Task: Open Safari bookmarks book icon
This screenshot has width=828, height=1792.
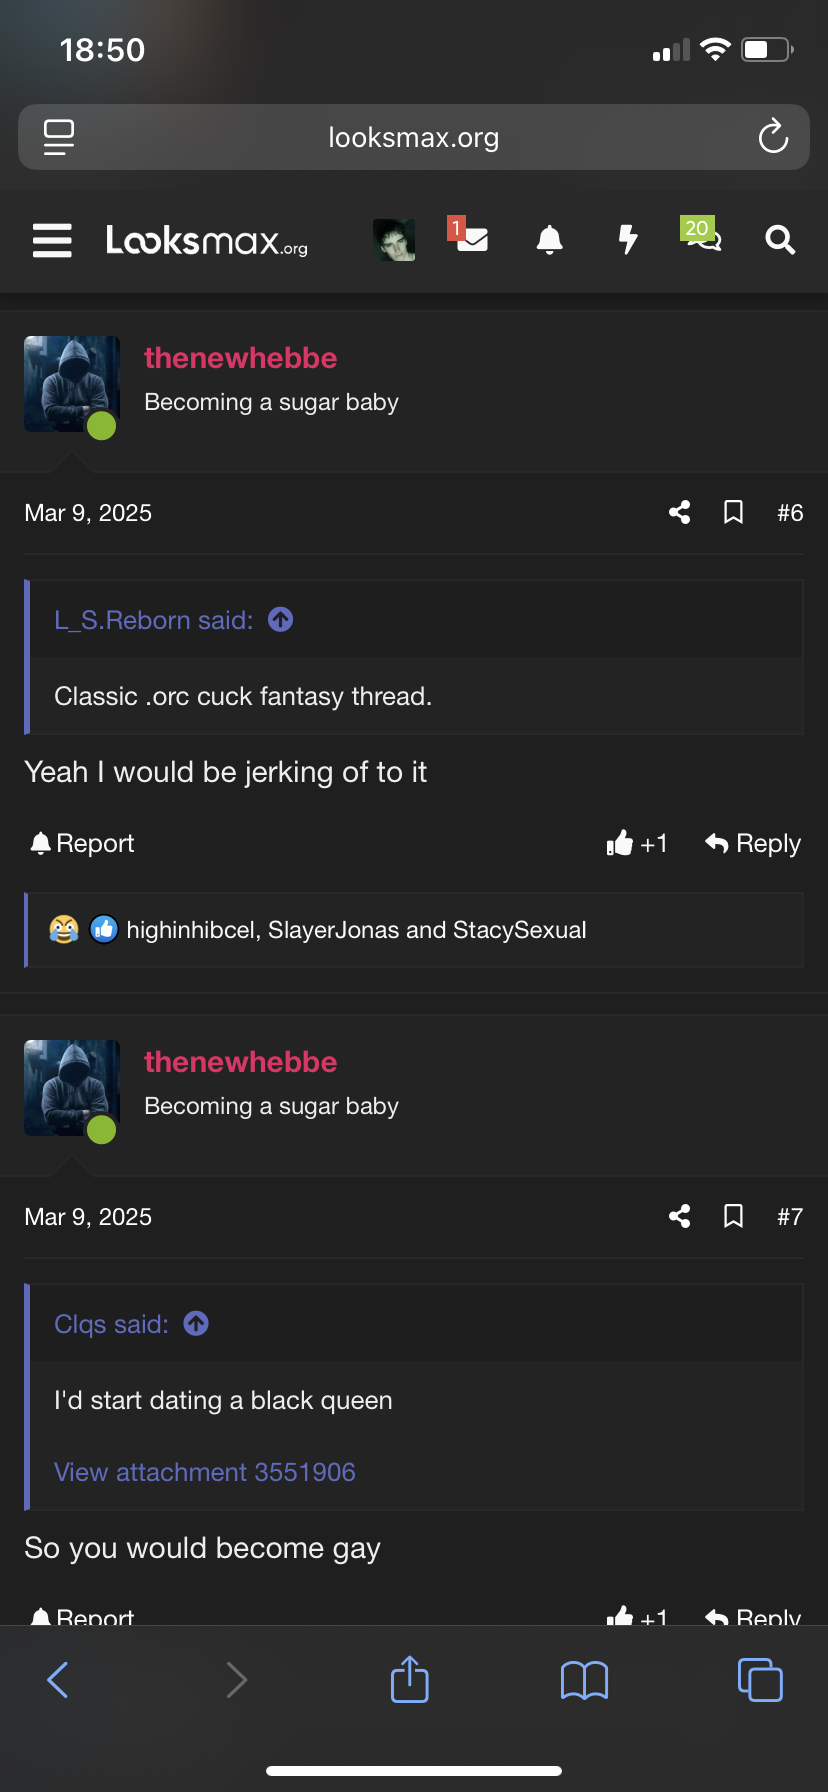Action: (x=585, y=1680)
